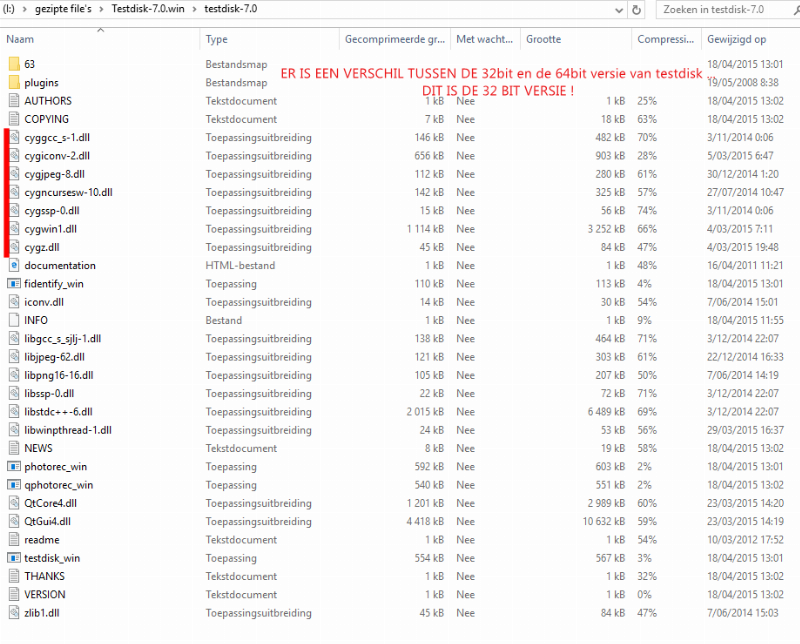Click the '0%' compression of VERSION
This screenshot has width=800, height=644.
644,595
